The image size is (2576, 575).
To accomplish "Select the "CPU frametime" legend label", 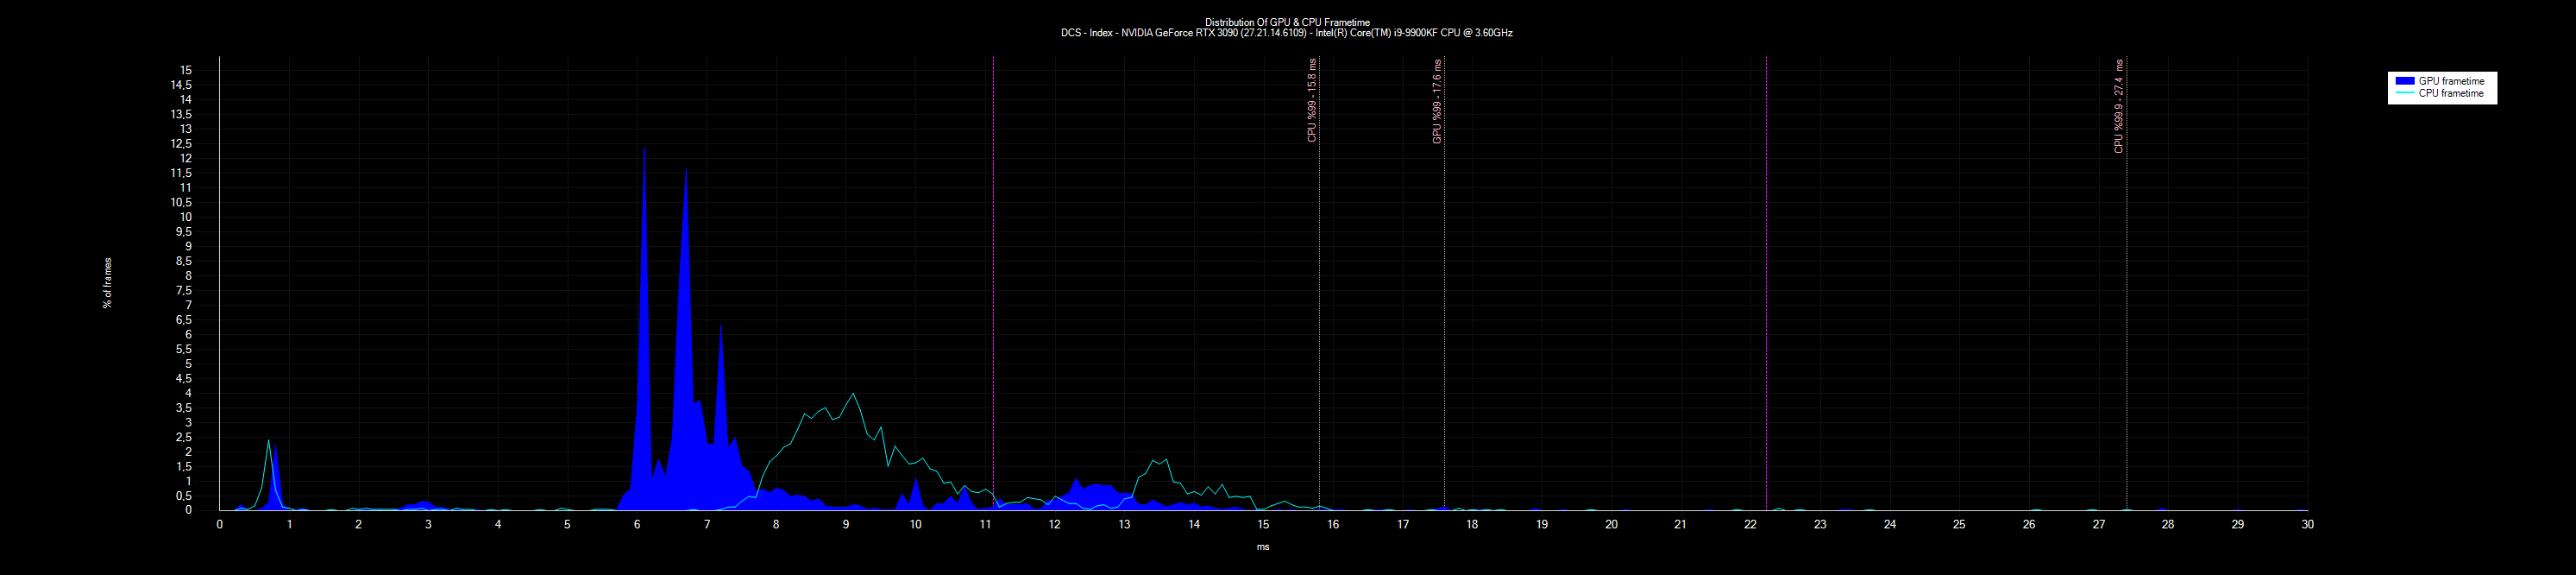I will pyautogui.click(x=2451, y=94).
